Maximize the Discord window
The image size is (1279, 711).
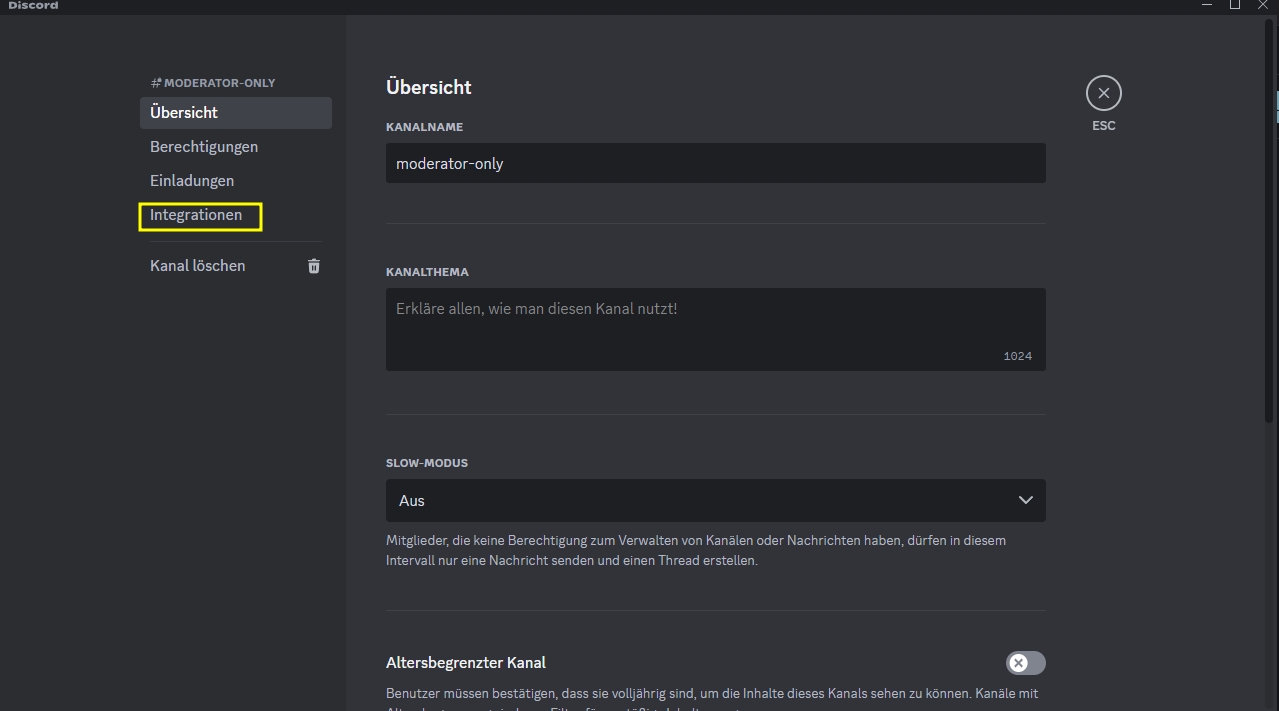click(x=1235, y=5)
